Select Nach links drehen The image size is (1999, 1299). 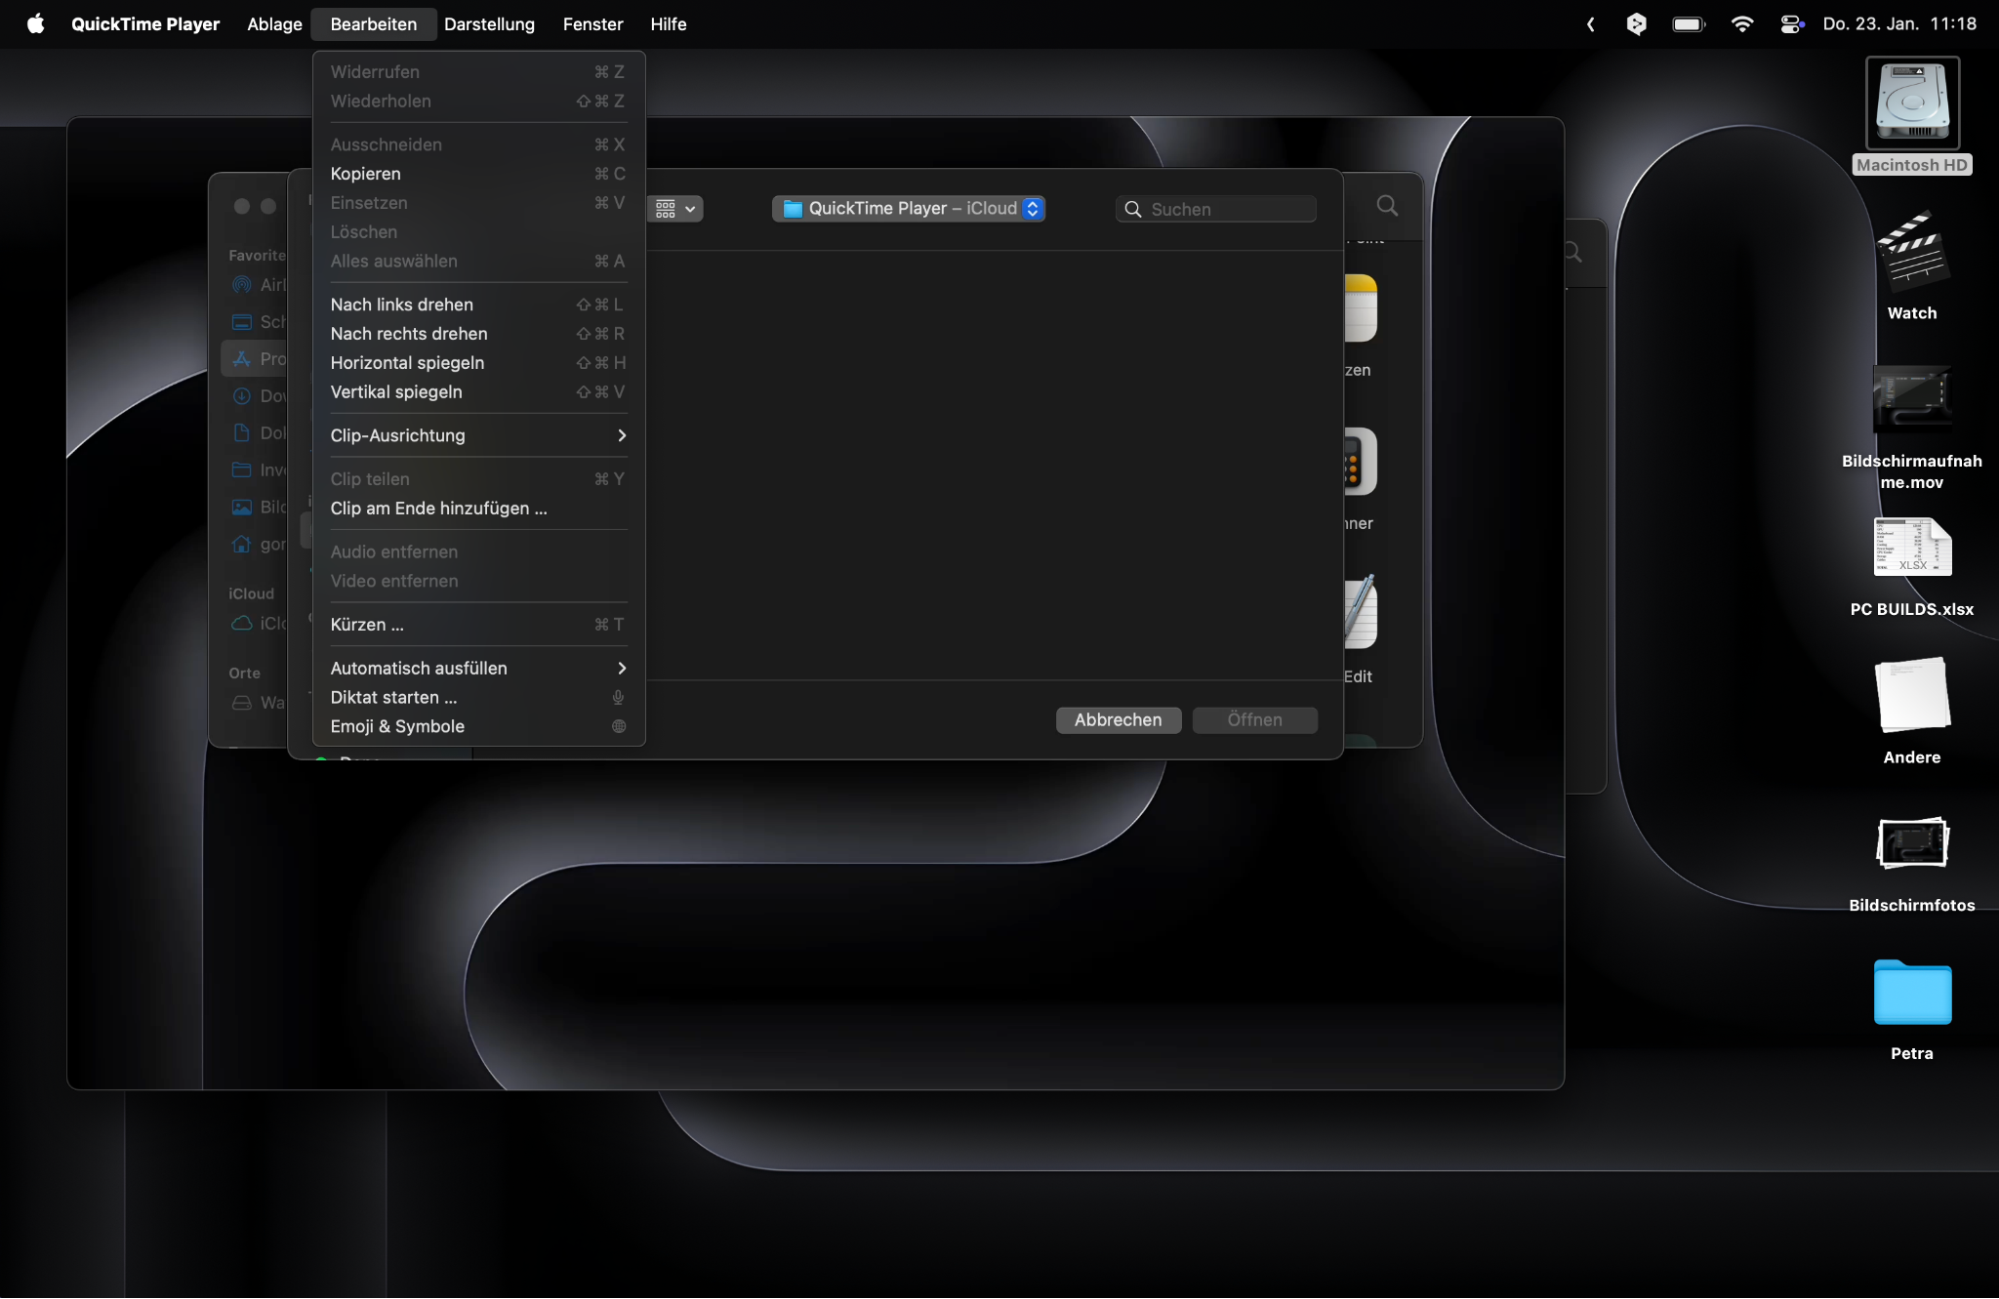(478, 305)
